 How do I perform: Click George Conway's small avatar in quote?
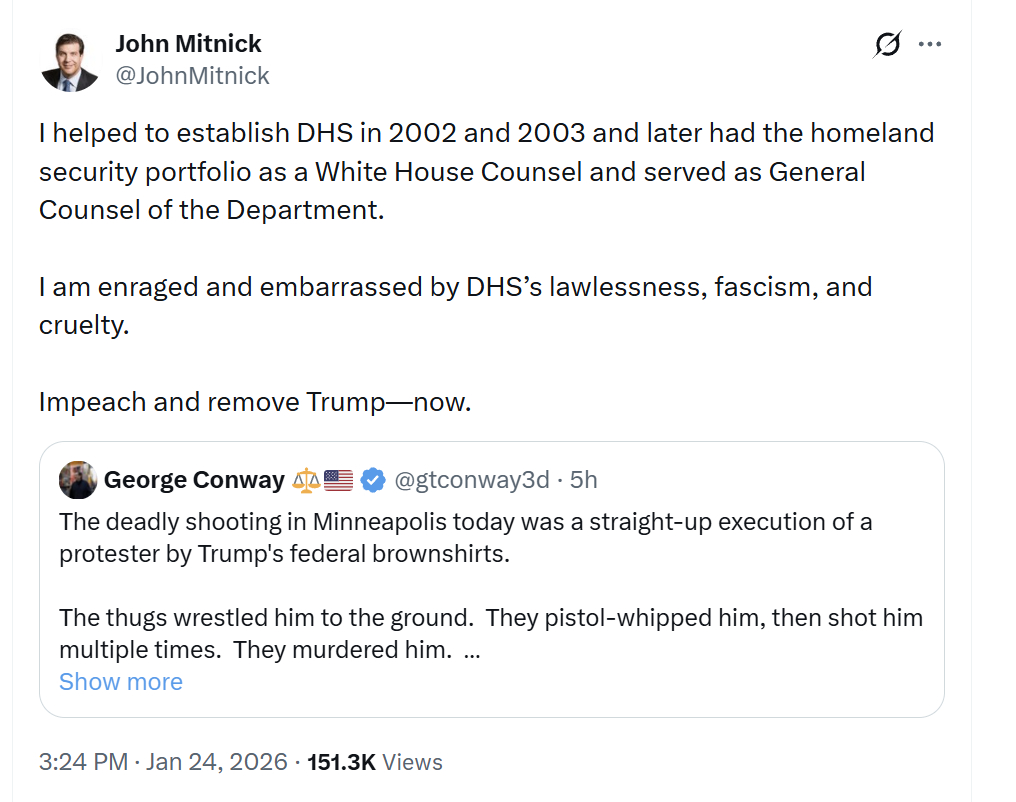click(x=78, y=480)
